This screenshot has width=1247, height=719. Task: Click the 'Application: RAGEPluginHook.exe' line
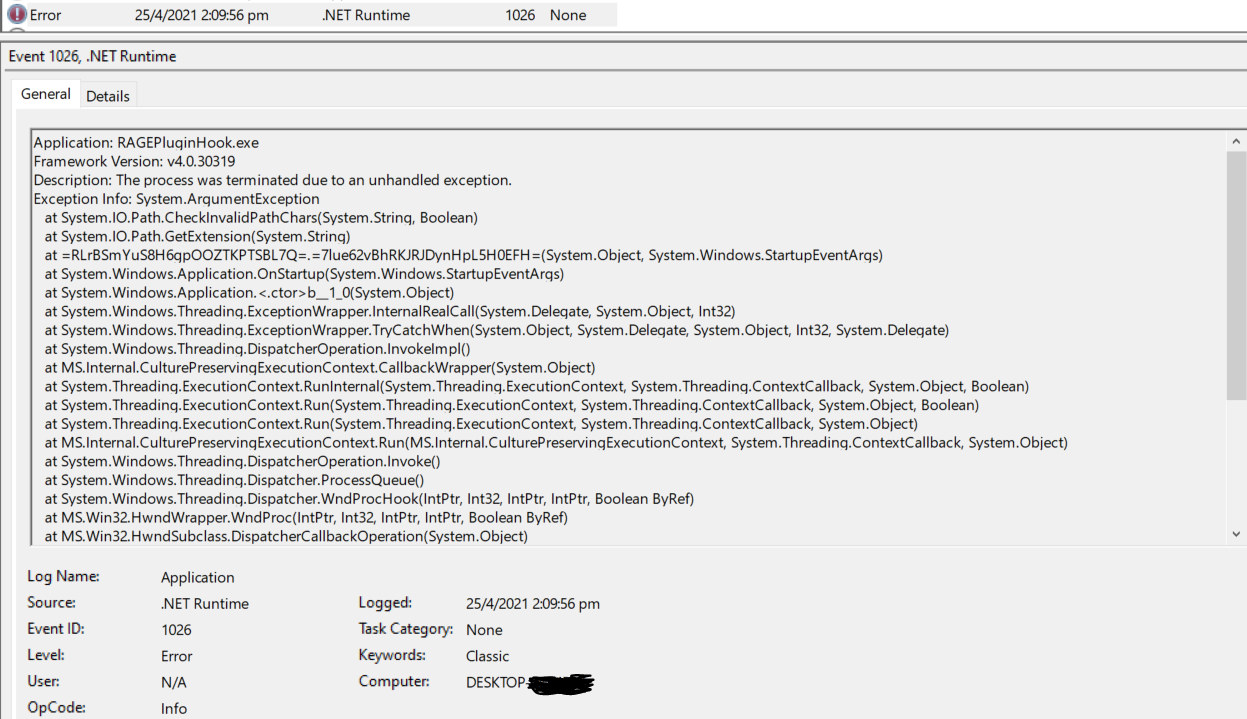[146, 143]
